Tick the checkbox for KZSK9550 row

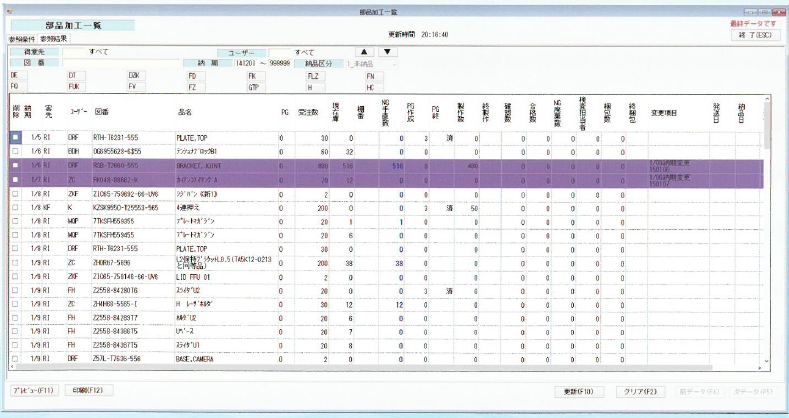coord(15,208)
